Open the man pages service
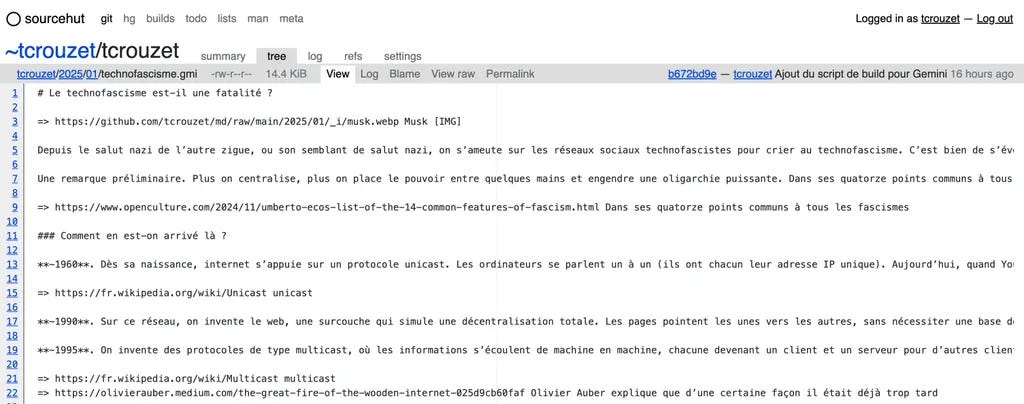Image resolution: width=1024 pixels, height=404 pixels. click(x=258, y=19)
